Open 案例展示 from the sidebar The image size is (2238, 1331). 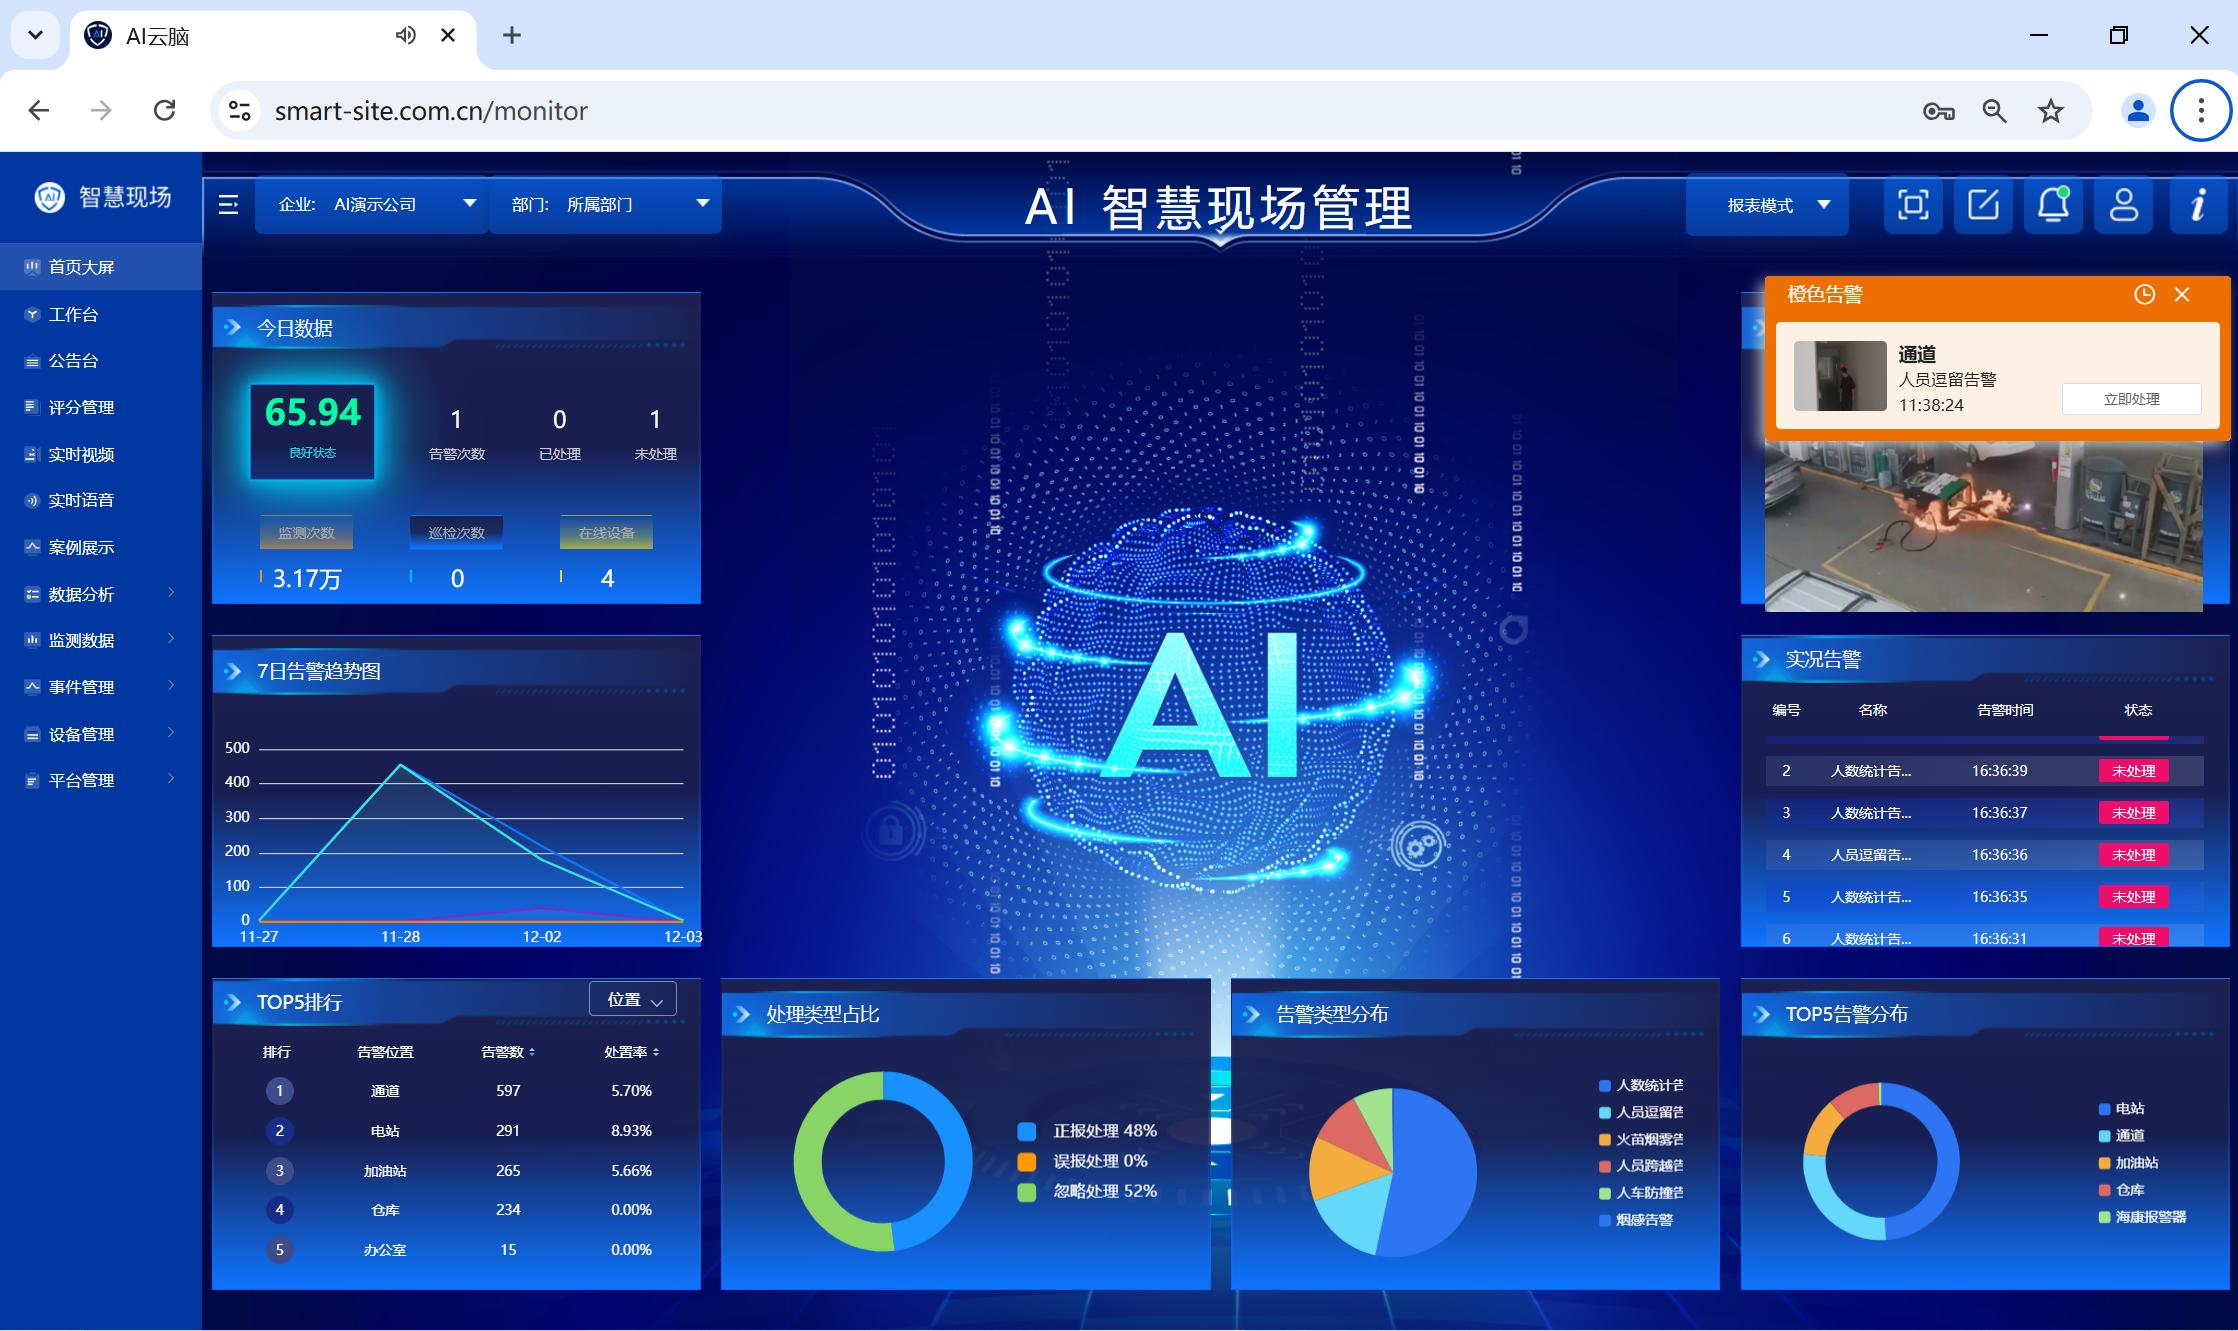(x=100, y=547)
